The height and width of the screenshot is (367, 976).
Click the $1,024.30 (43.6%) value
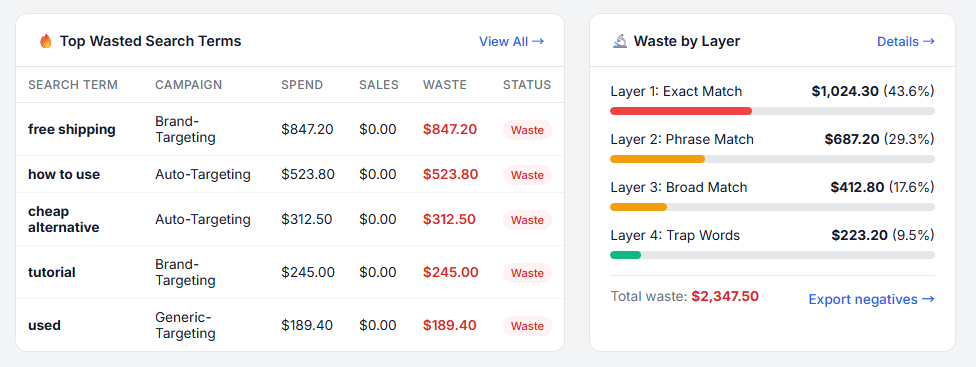(873, 91)
